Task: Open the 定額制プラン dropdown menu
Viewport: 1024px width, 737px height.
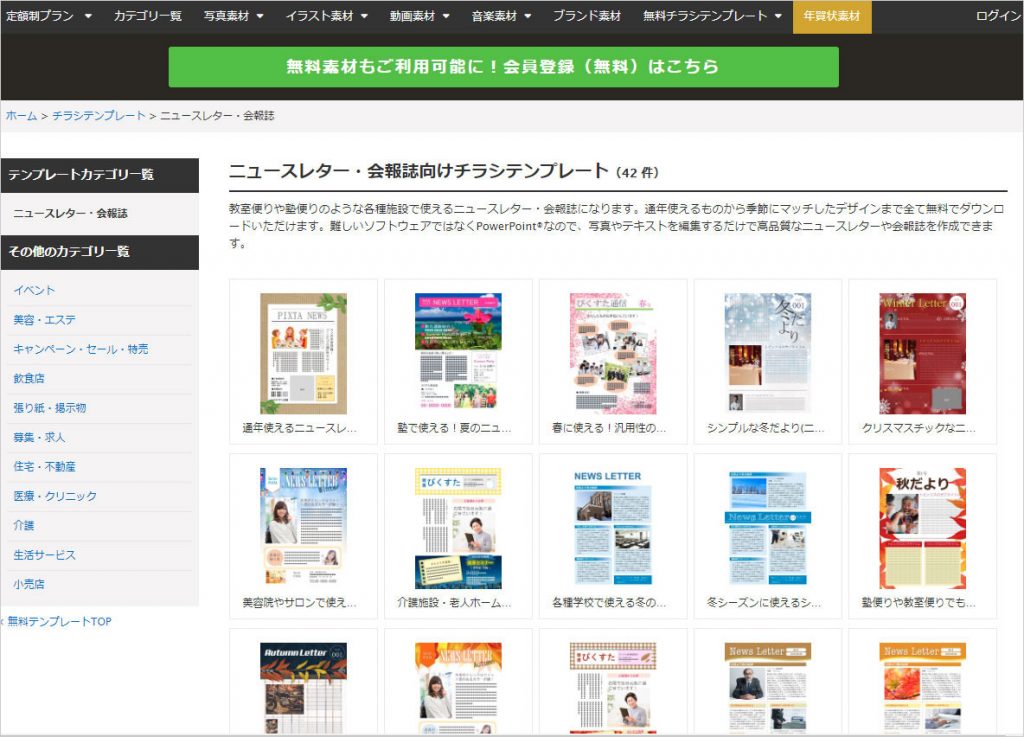Action: click(x=48, y=16)
